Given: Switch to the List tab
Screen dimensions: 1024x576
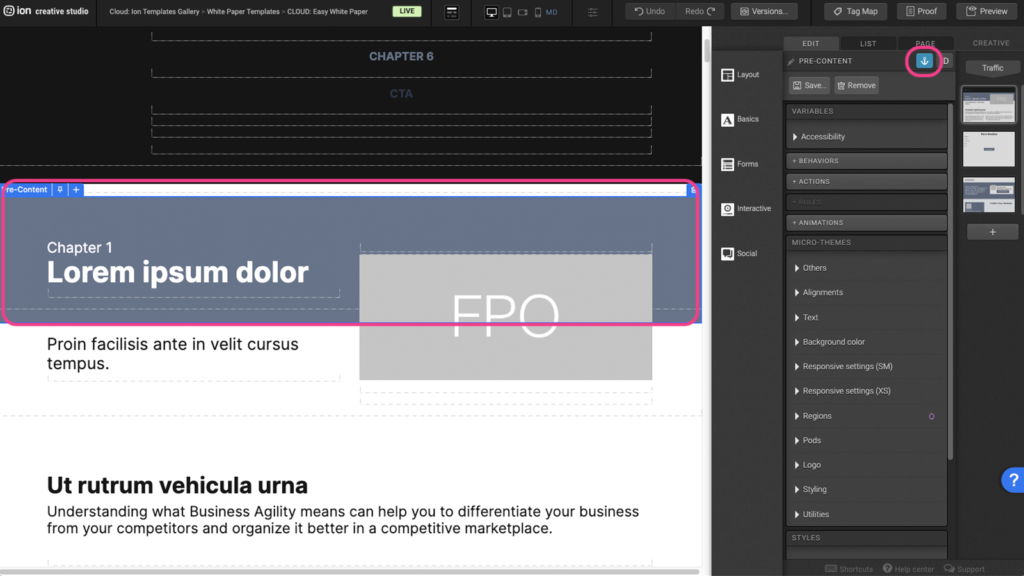Looking at the screenshot, I should (x=868, y=43).
